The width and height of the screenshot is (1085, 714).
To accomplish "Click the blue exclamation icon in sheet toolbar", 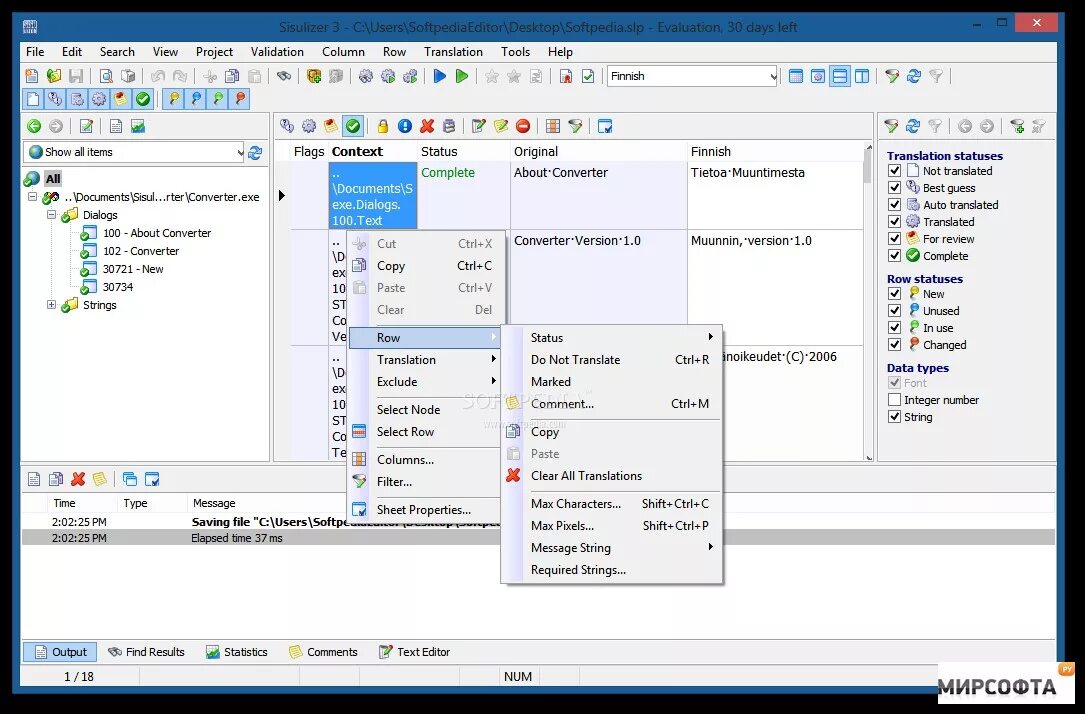I will coord(405,126).
